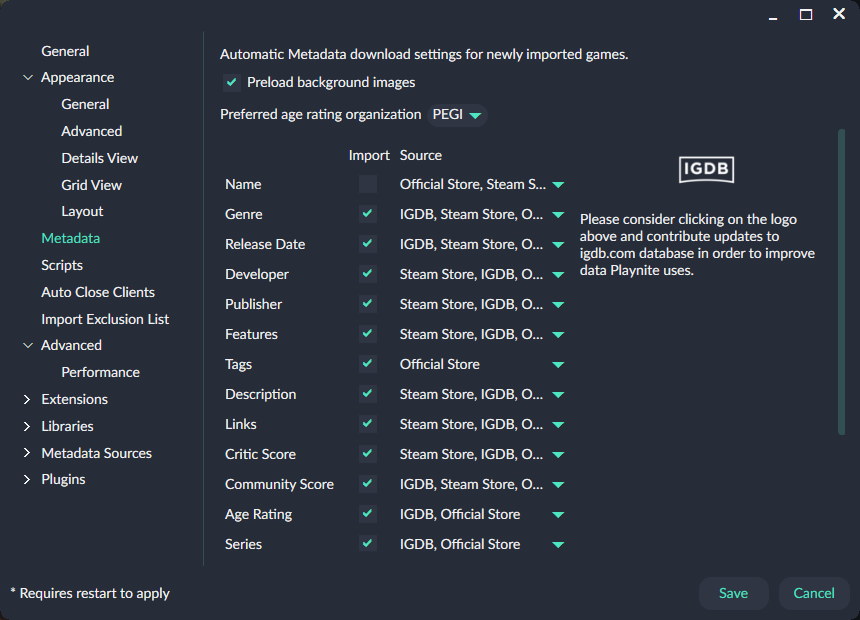Select the Plugins tree item
This screenshot has height=620, width=860.
click(63, 479)
